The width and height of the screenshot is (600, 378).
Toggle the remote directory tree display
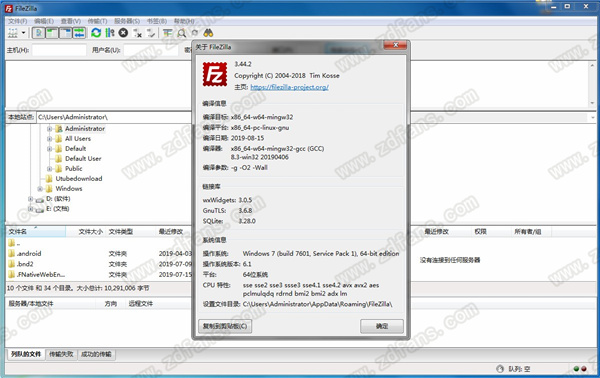click(66, 33)
